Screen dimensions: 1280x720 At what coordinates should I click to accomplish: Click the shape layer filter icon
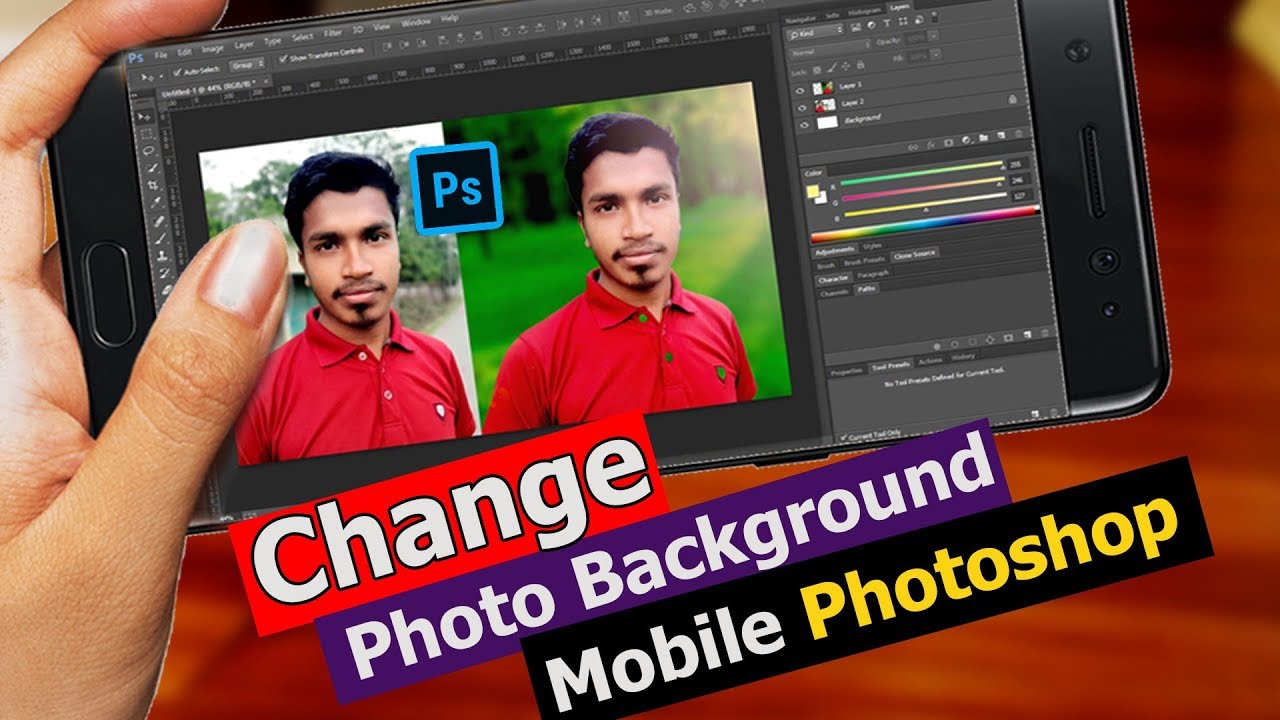pos(903,21)
